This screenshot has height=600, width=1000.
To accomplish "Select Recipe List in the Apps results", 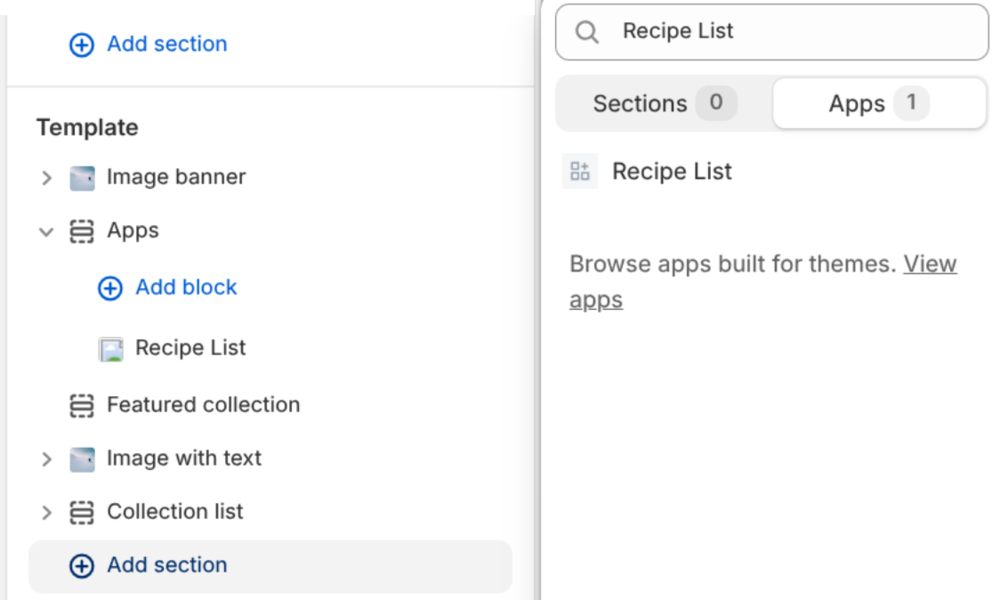I will [x=672, y=171].
